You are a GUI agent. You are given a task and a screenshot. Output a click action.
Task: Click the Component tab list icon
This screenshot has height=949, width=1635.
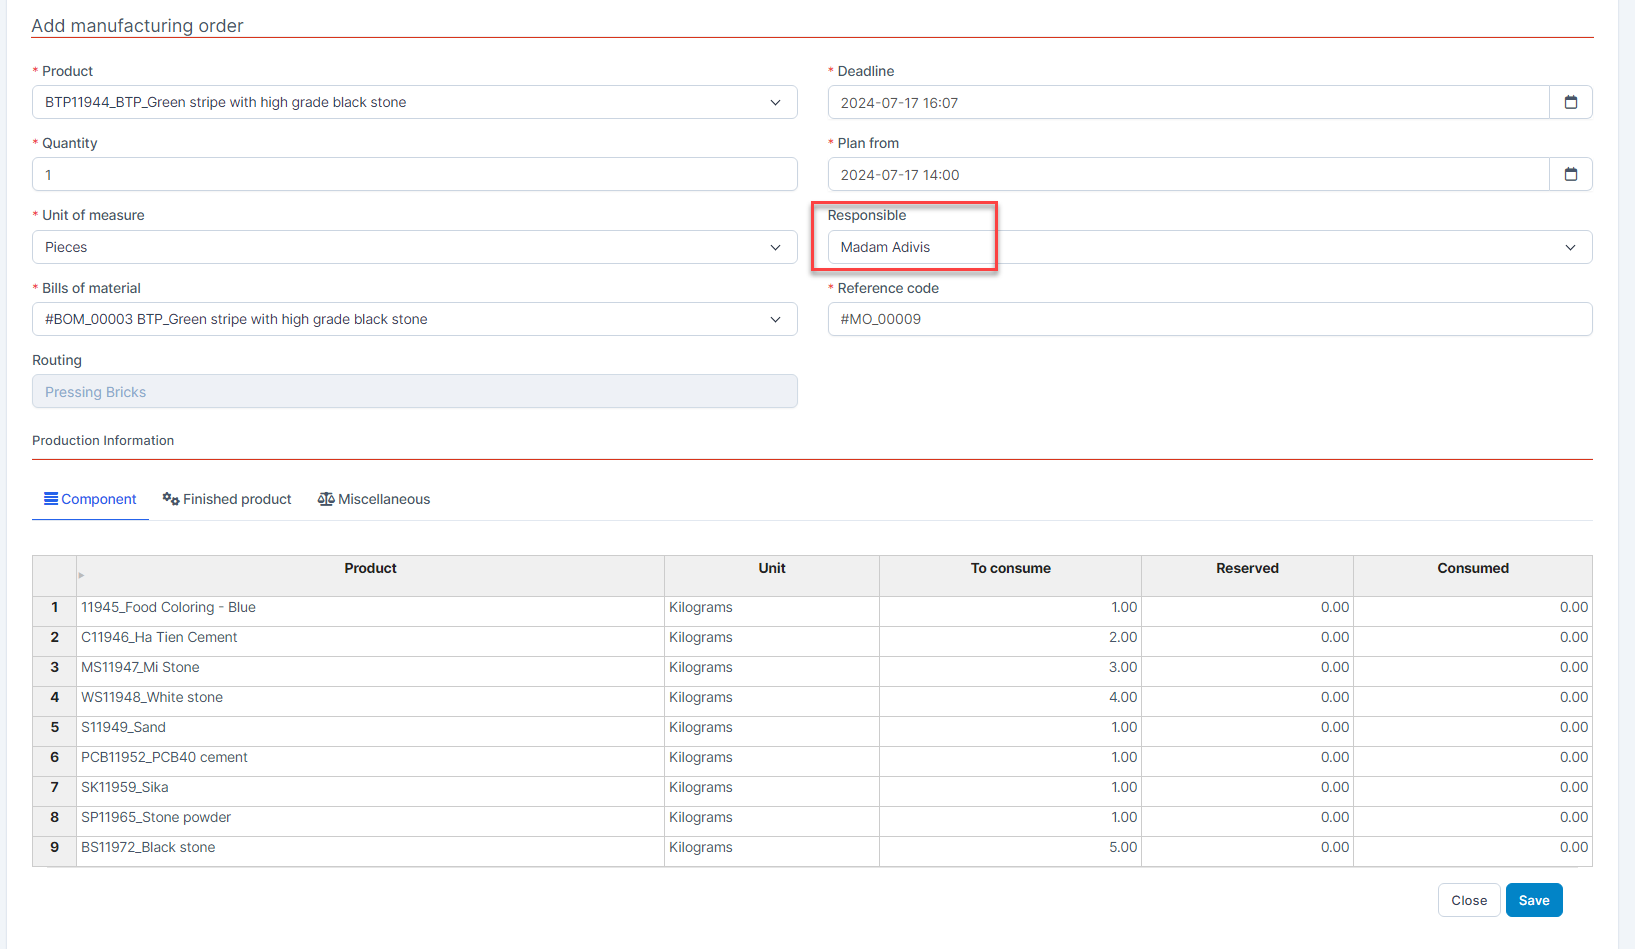click(x=50, y=498)
